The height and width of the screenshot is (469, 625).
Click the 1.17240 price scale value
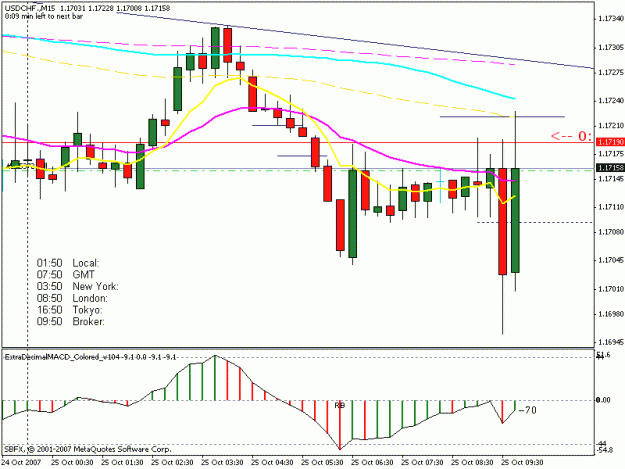(611, 101)
